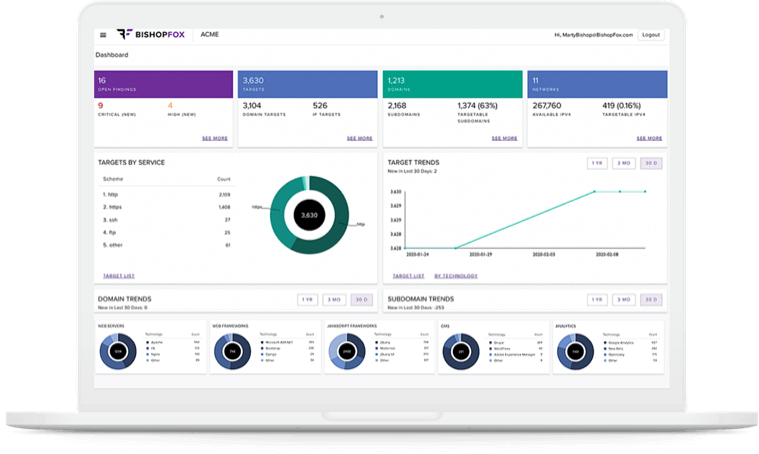Click the purple Open Findings card header
This screenshot has width=759, height=454.
tap(163, 84)
